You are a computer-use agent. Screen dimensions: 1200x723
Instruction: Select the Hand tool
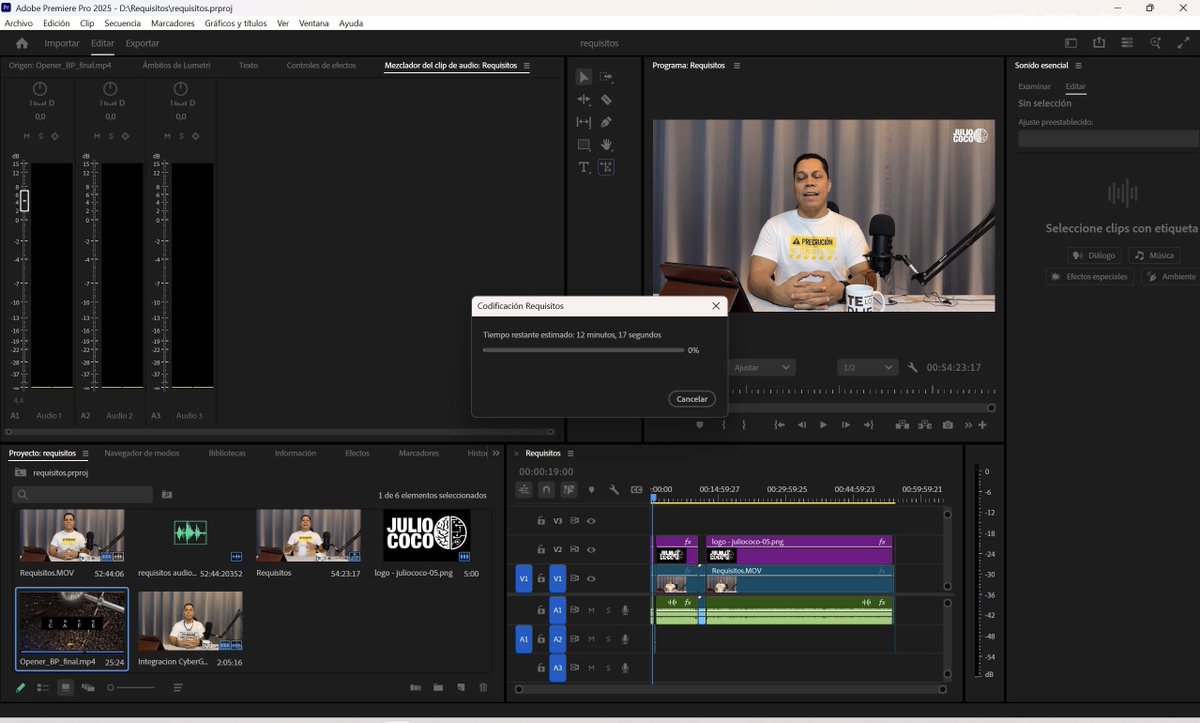point(606,145)
